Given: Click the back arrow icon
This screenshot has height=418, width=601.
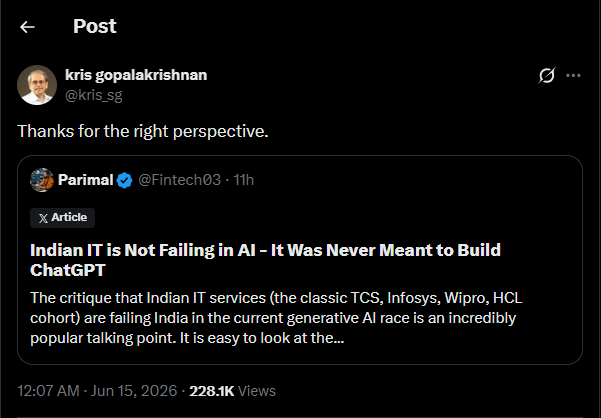Looking at the screenshot, I should [27, 27].
